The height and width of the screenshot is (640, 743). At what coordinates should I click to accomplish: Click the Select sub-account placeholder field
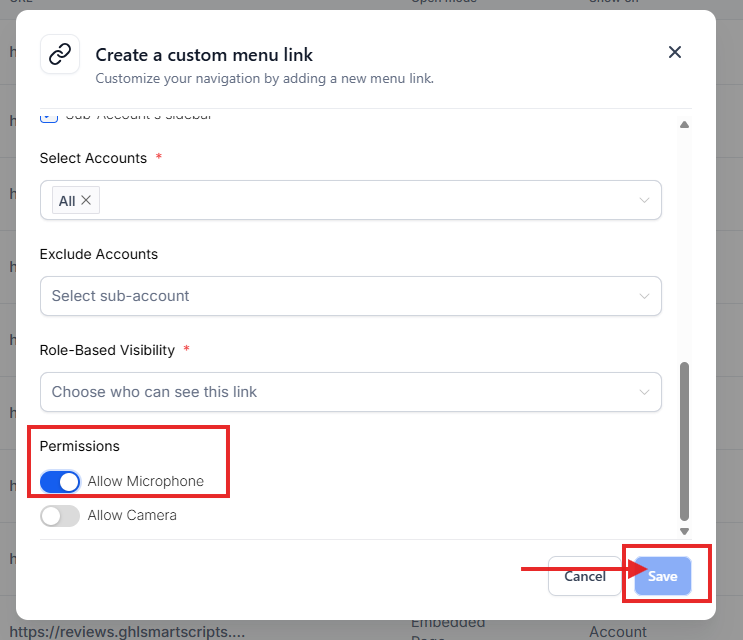pyautogui.click(x=351, y=296)
